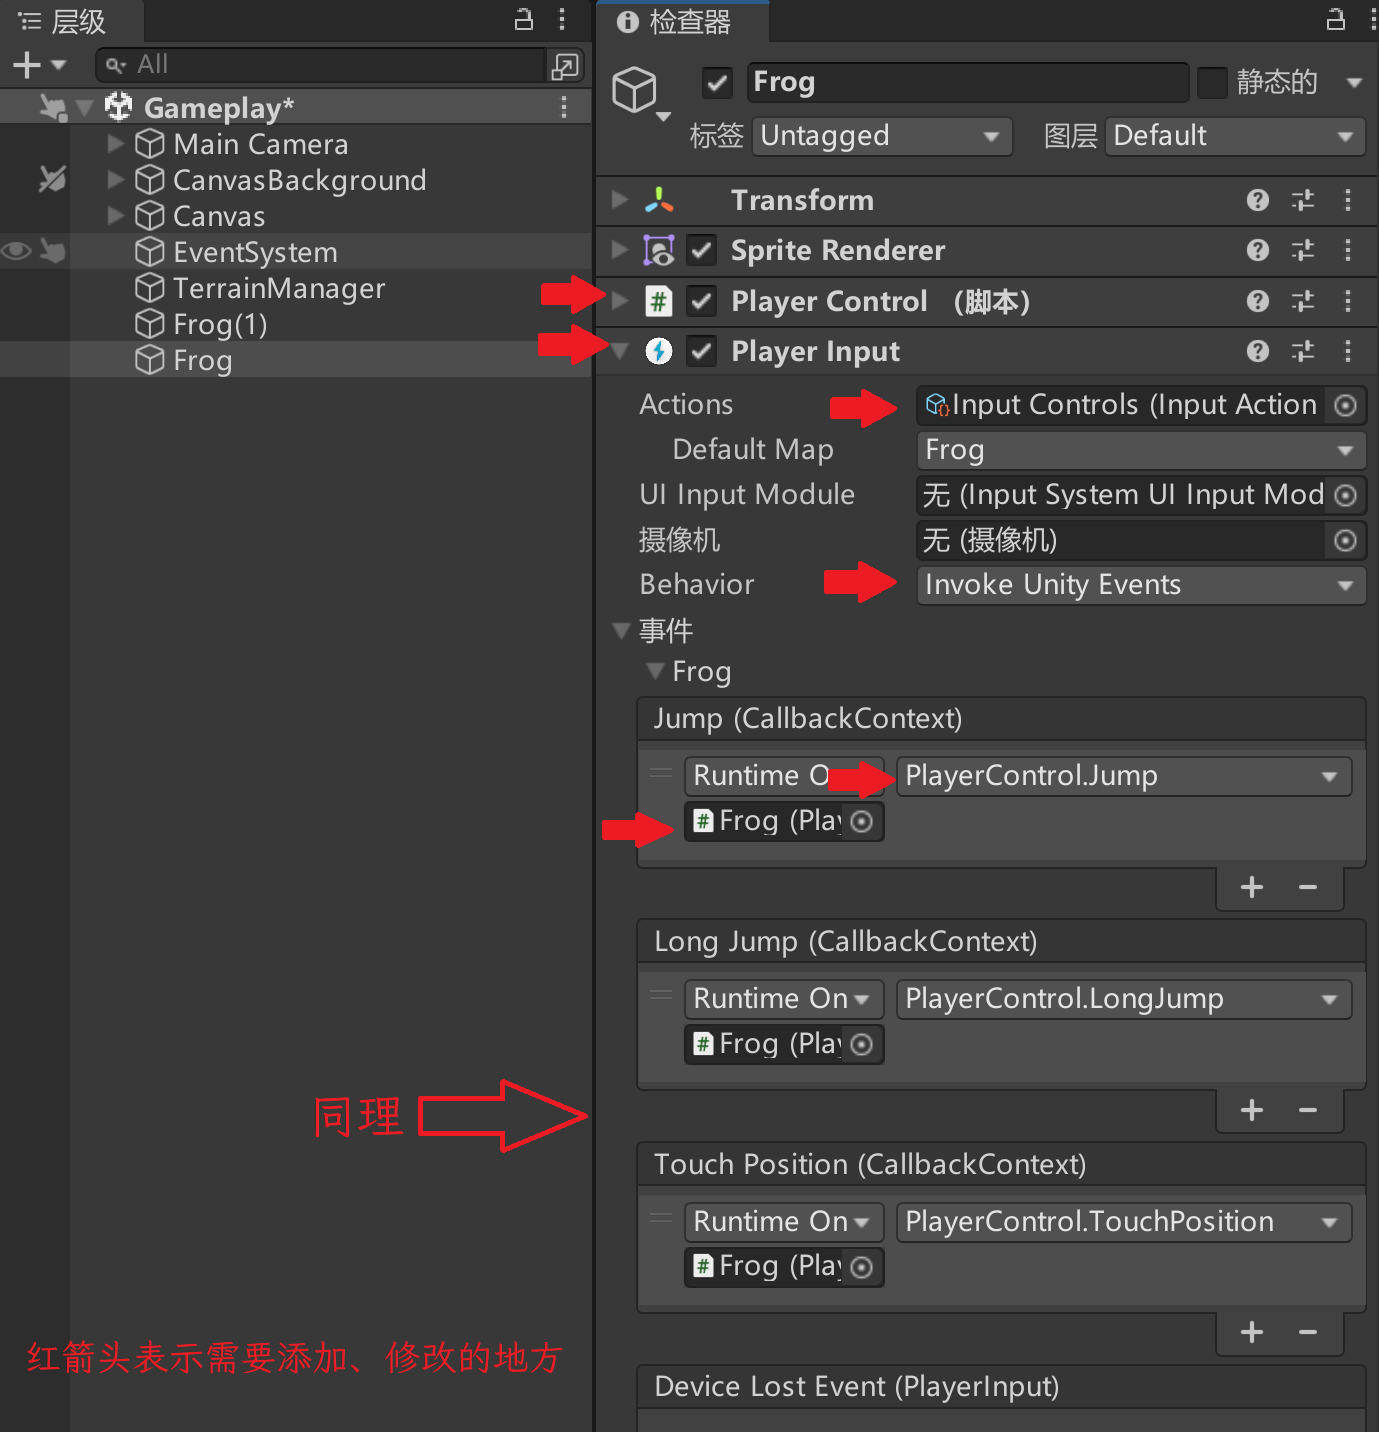This screenshot has height=1432, width=1379.
Task: Click the Actions object picker circle
Action: click(1346, 405)
